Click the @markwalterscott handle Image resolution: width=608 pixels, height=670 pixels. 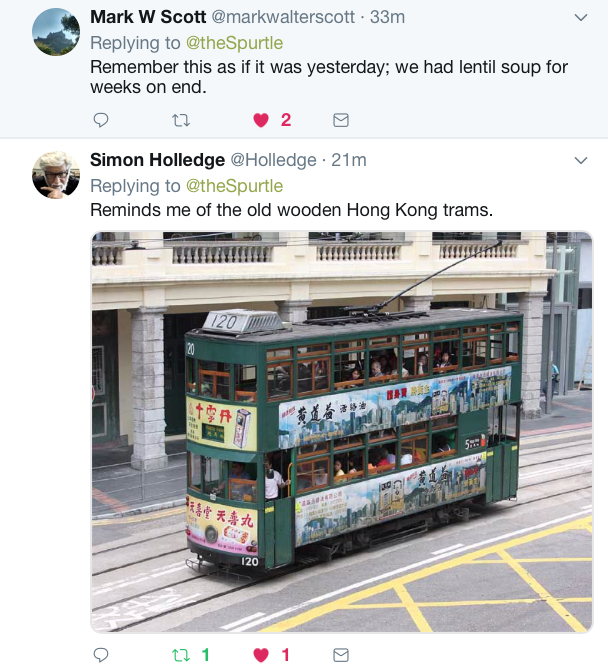tap(283, 17)
